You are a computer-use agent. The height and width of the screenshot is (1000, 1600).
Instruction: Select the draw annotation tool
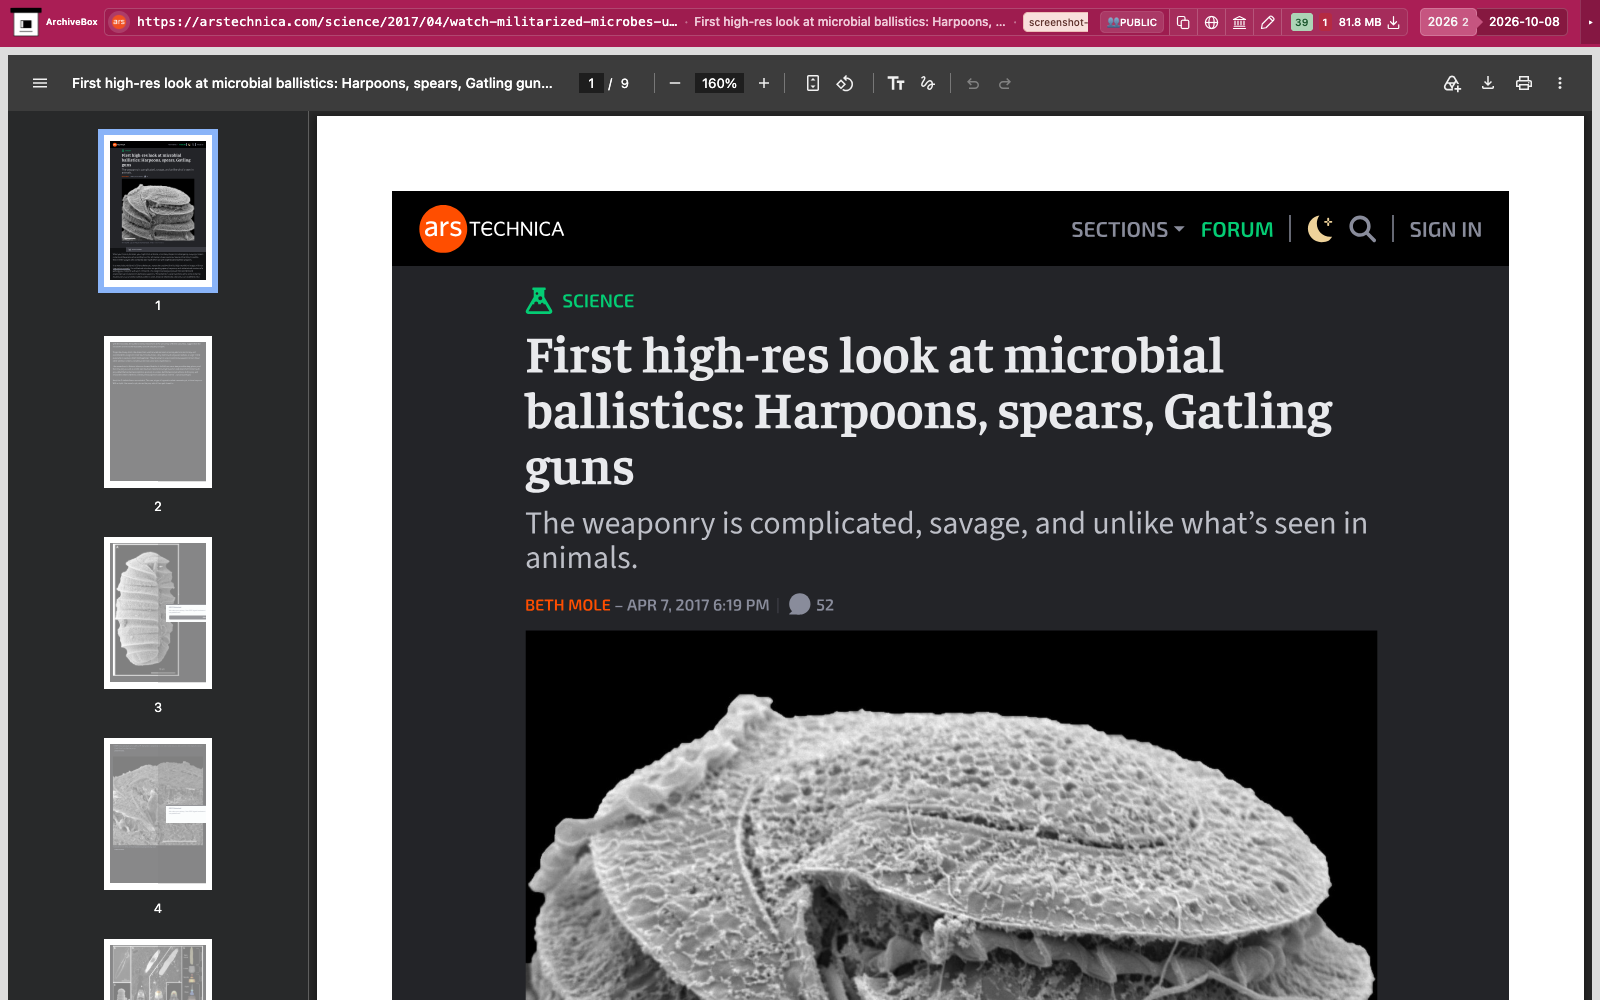click(x=928, y=83)
